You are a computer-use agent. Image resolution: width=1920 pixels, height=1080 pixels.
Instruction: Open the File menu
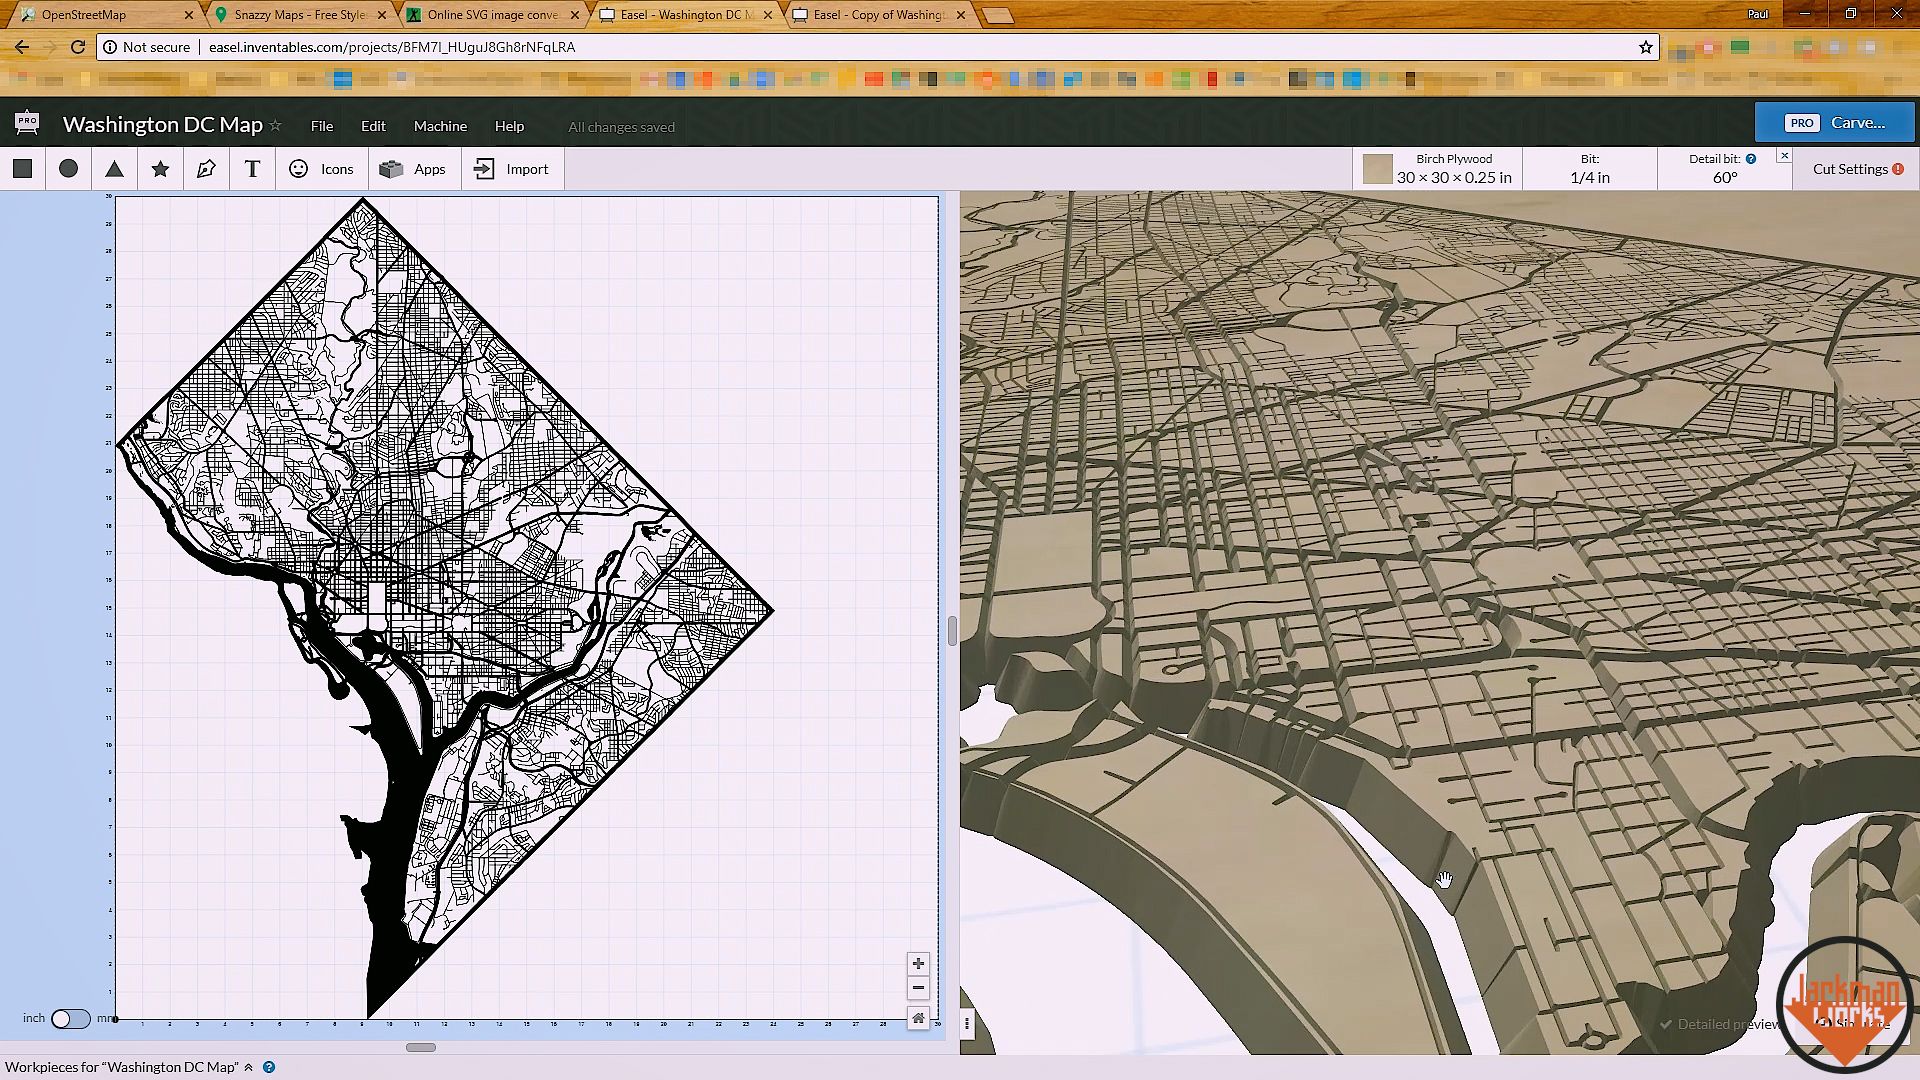322,126
